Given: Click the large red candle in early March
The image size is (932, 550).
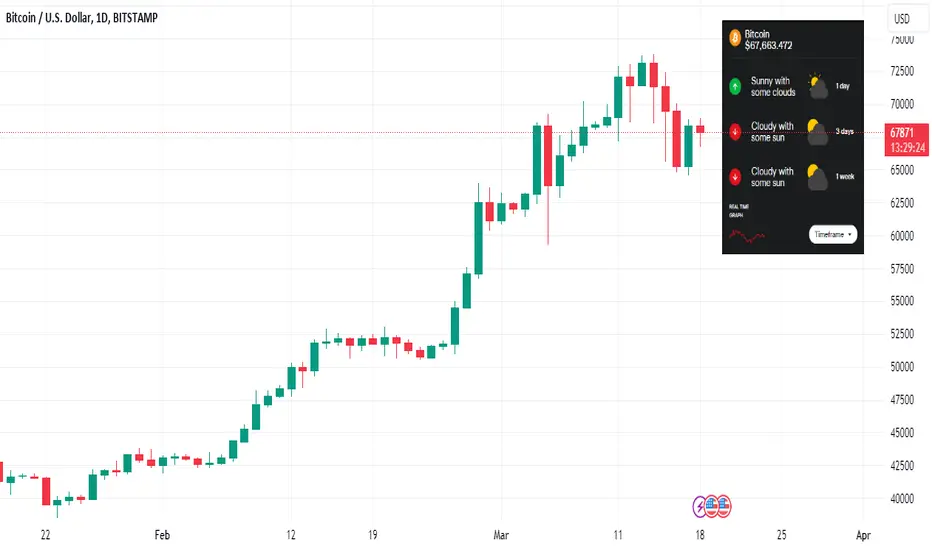Looking at the screenshot, I should pos(548,155).
